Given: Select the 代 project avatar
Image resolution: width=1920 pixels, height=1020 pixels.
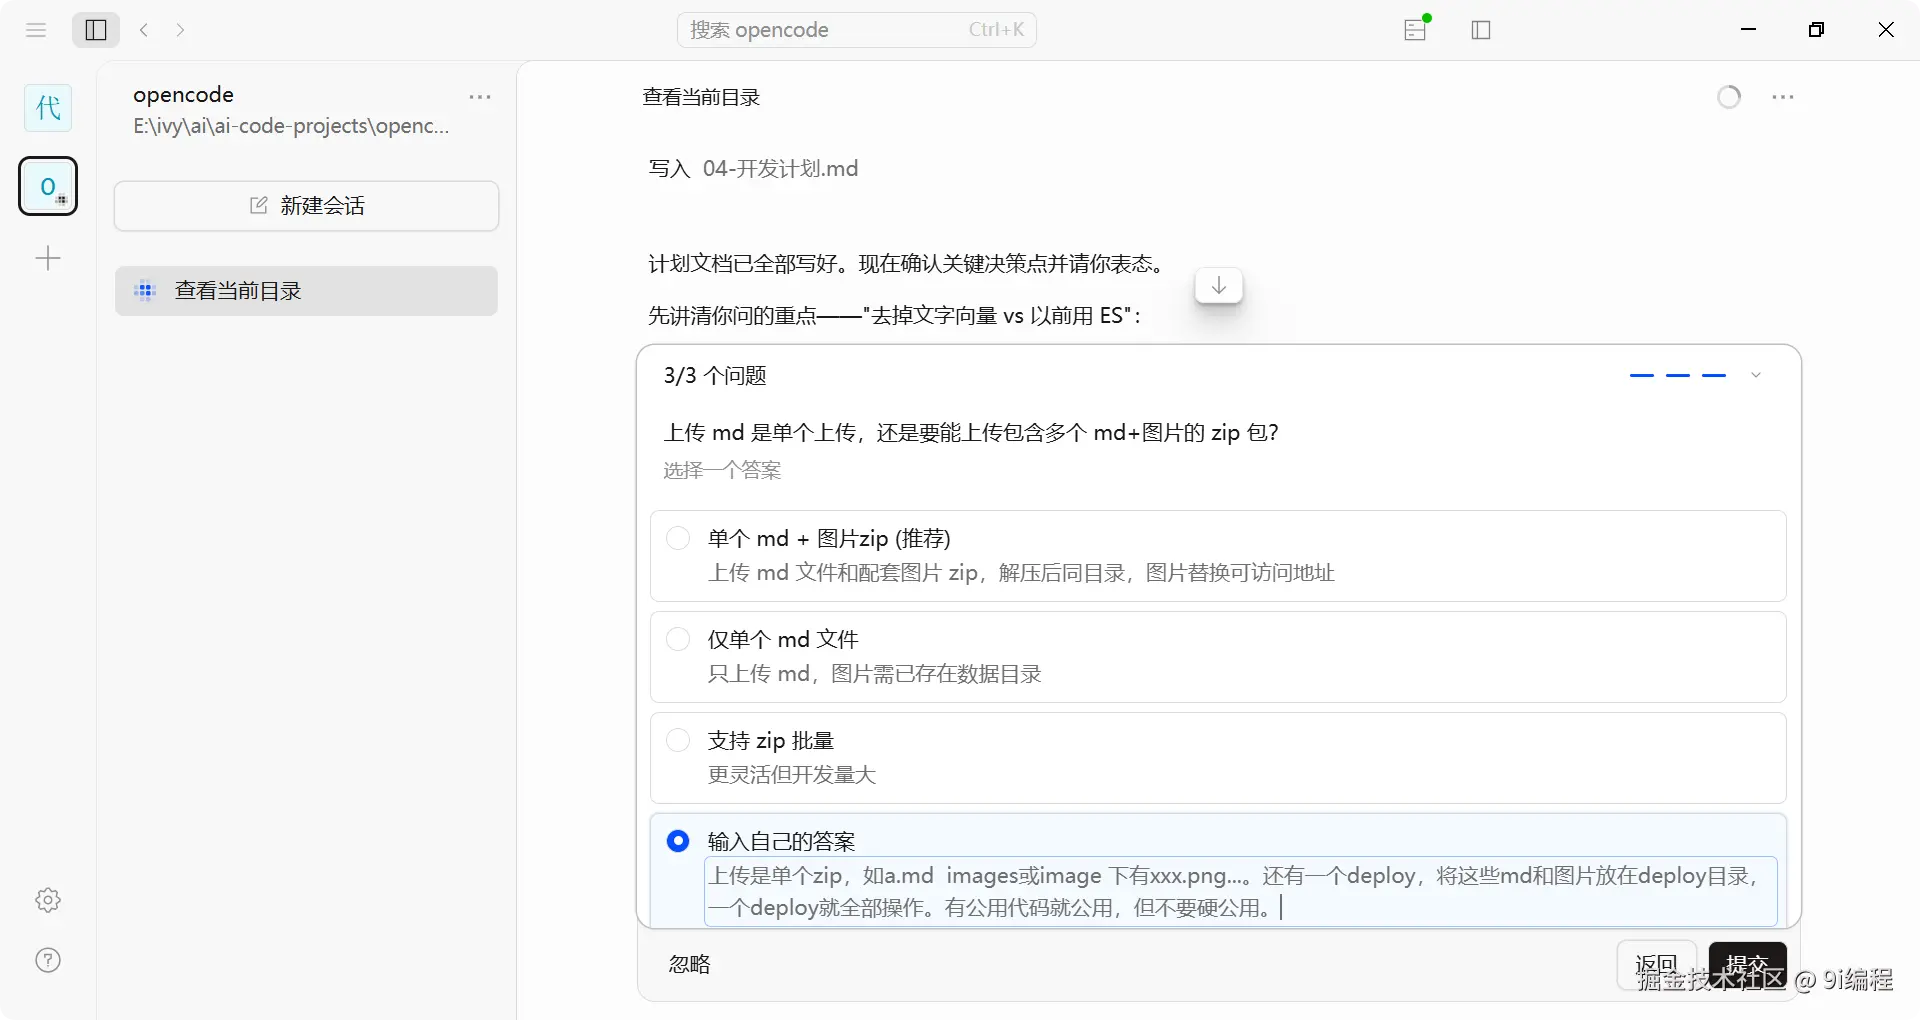Looking at the screenshot, I should [48, 107].
